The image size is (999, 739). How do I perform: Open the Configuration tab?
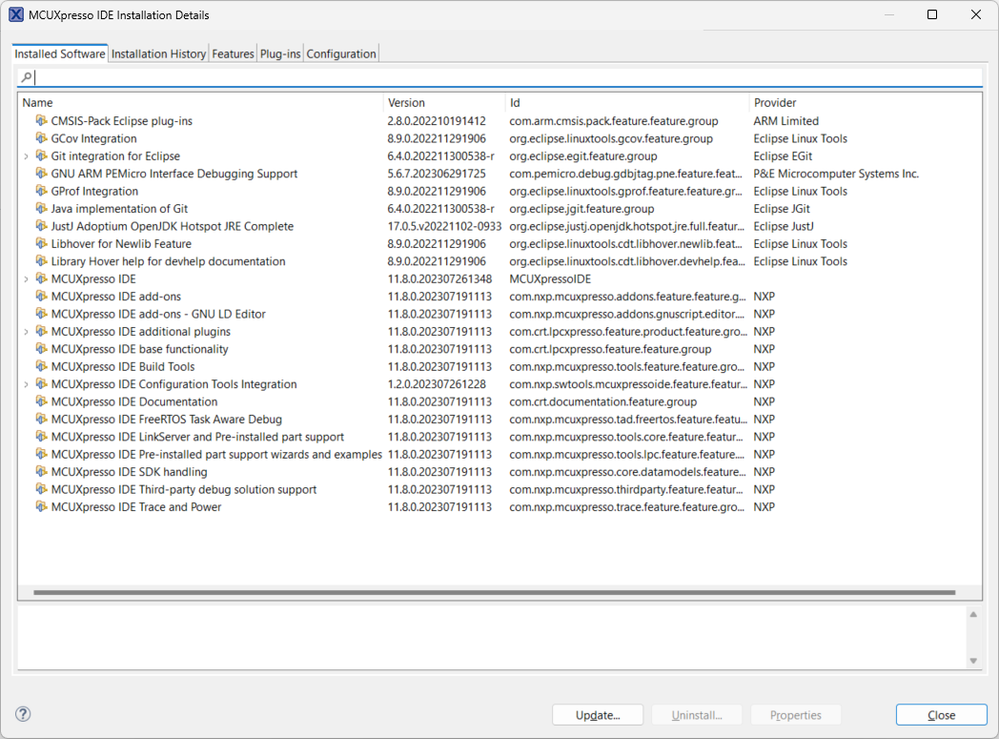coord(341,54)
